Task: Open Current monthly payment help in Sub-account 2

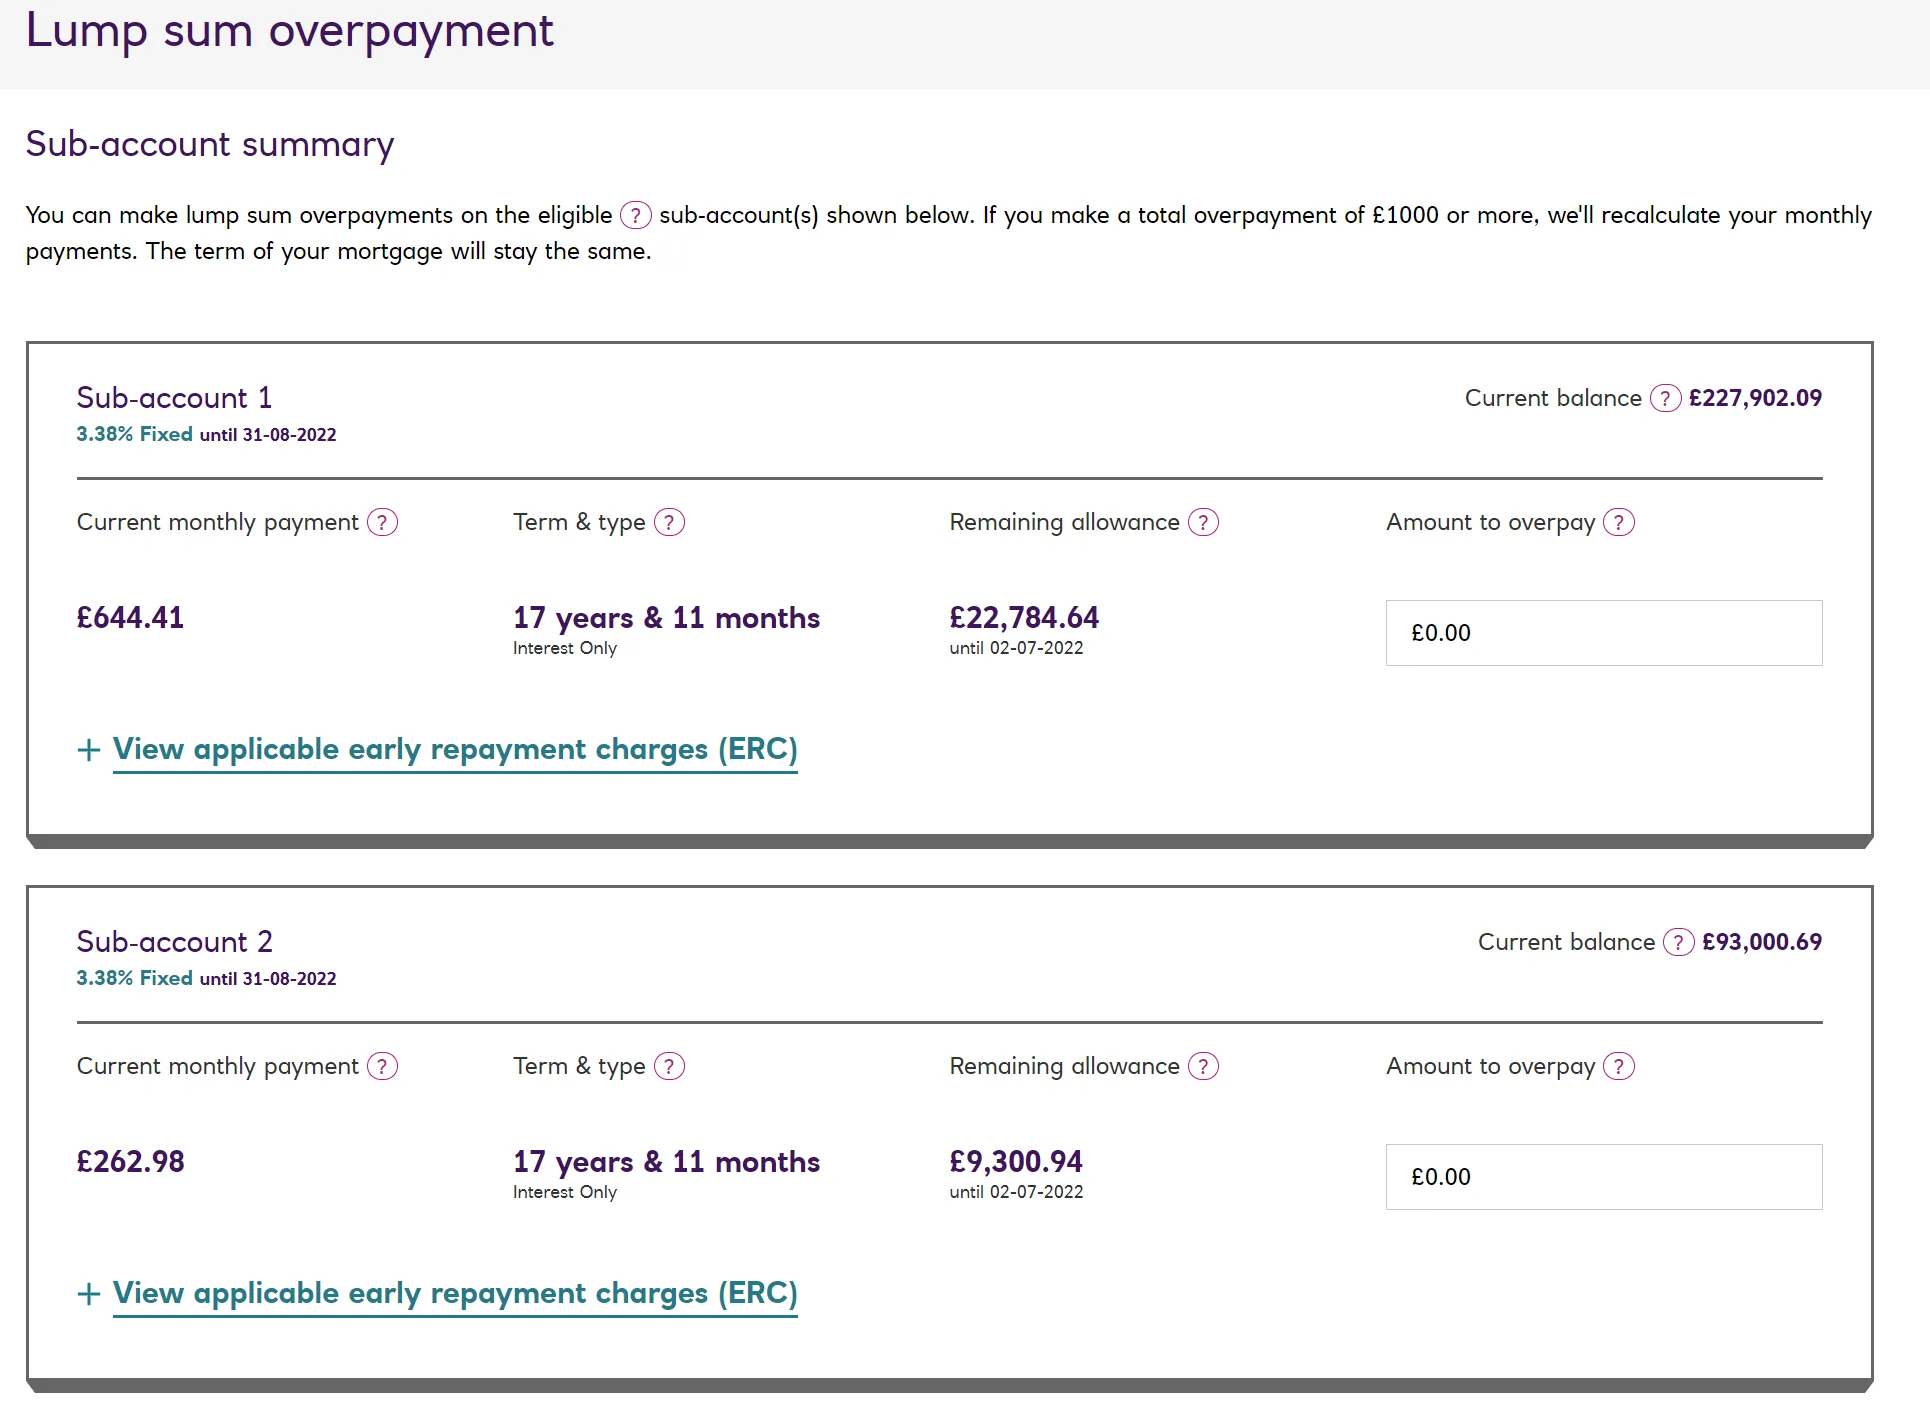Action: tap(382, 1066)
